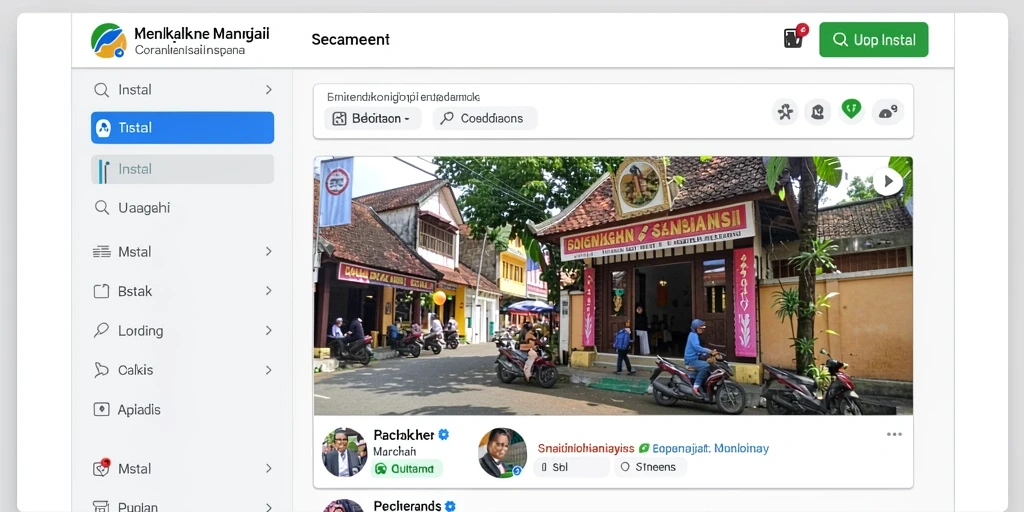
Task: Select the highlighted Tistal sidebar item
Action: [182, 127]
